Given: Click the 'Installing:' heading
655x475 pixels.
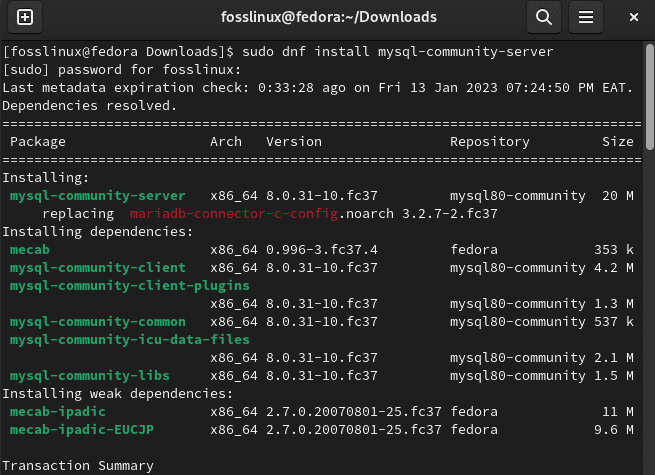Looking at the screenshot, I should coord(46,178).
